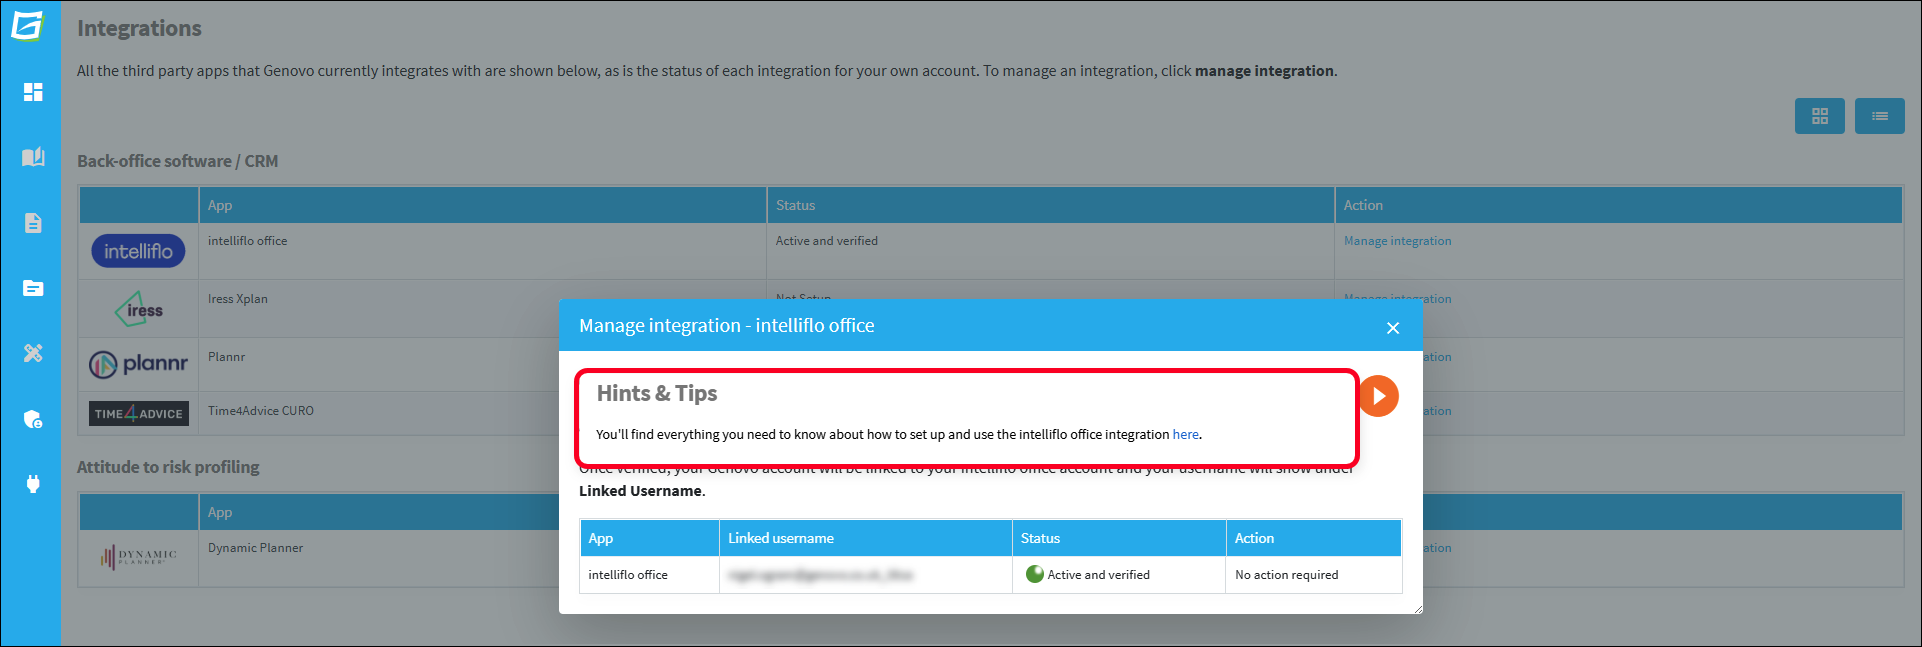
Task: Click the Time4Advice logo
Action: click(138, 413)
